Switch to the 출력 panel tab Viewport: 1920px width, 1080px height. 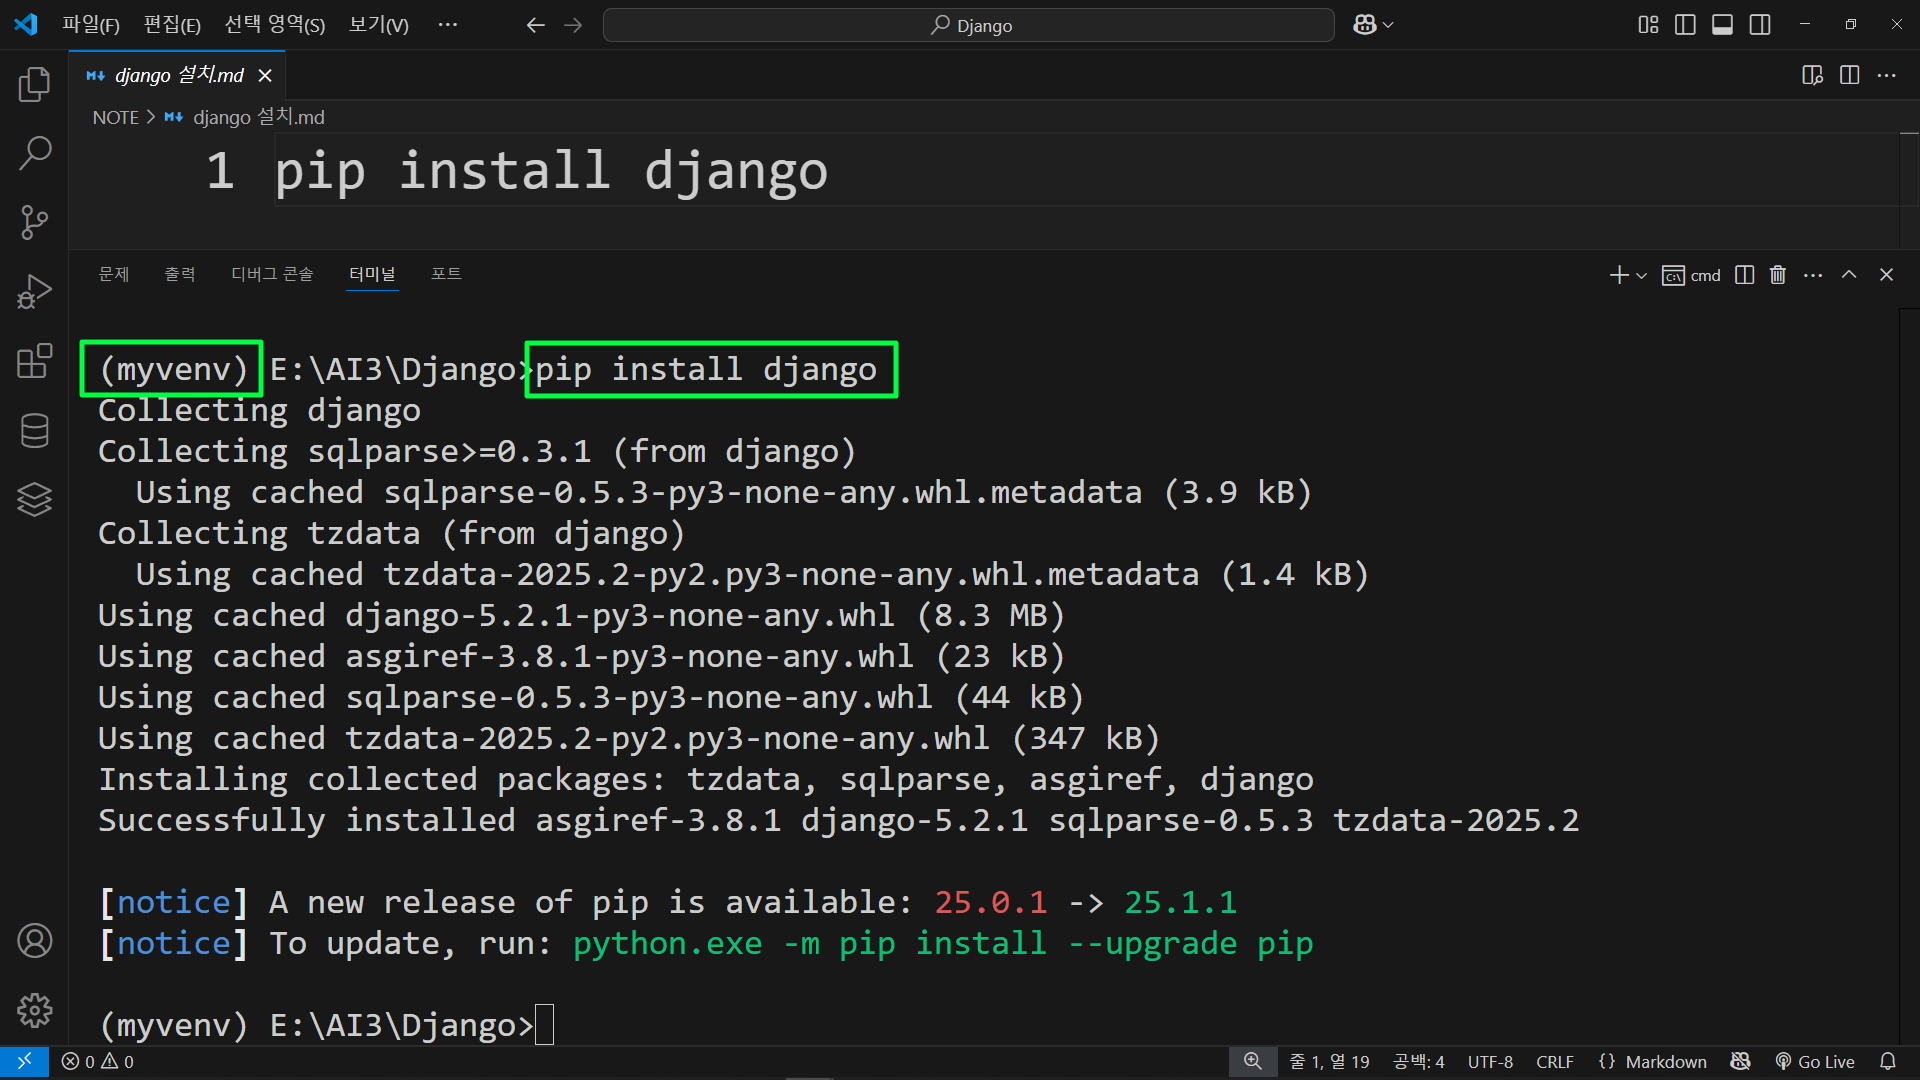pos(180,274)
